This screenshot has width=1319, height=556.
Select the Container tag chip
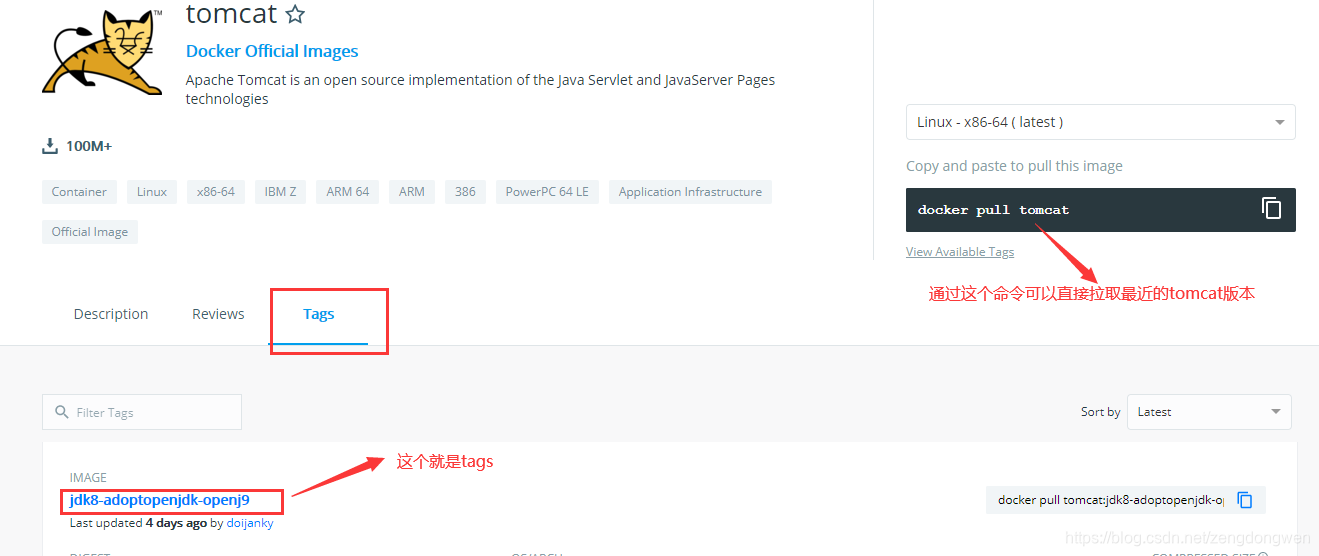click(79, 192)
